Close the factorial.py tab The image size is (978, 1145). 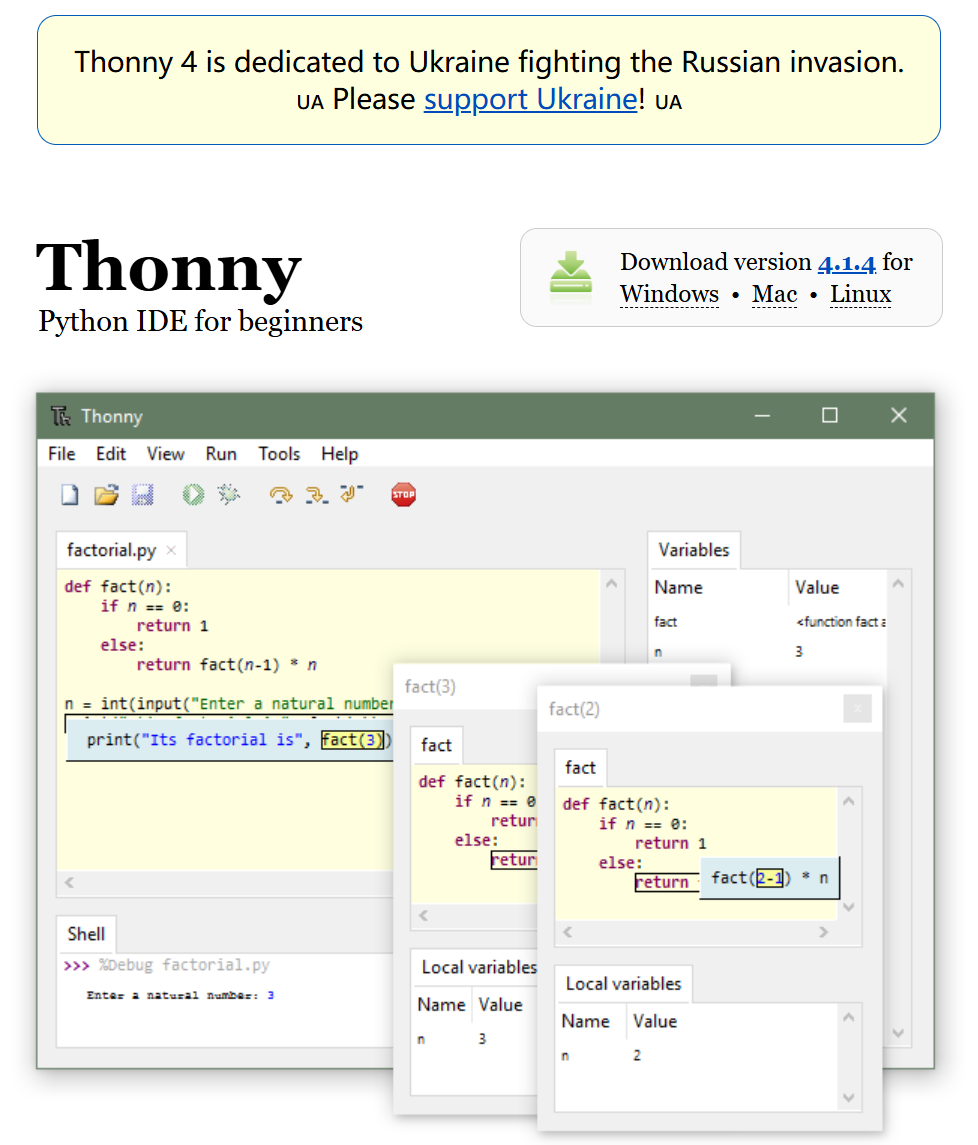click(171, 550)
